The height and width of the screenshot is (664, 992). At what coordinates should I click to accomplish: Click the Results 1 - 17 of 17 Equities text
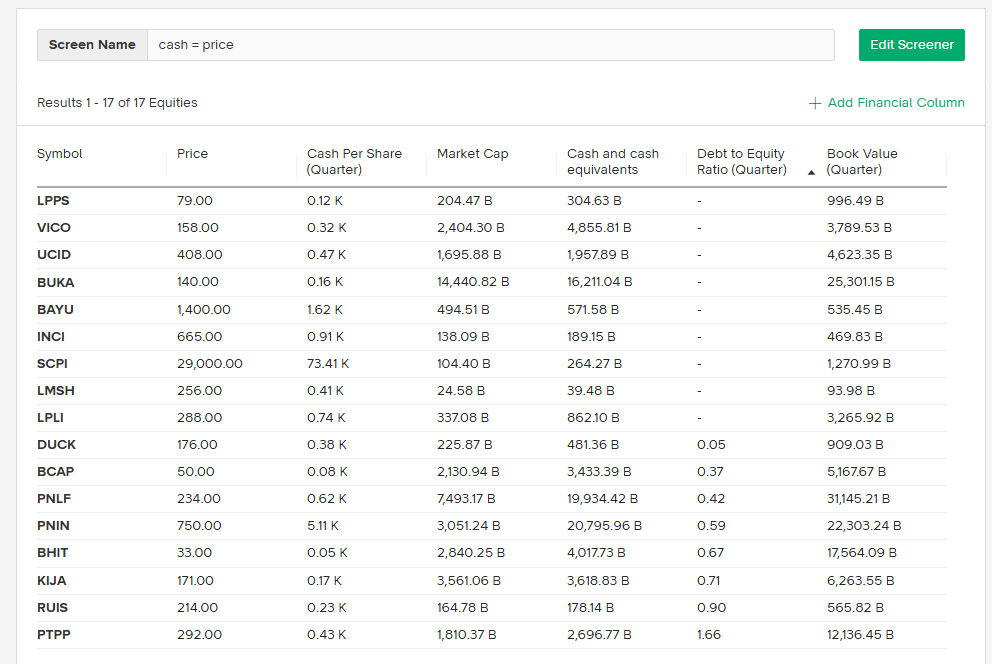click(x=117, y=102)
